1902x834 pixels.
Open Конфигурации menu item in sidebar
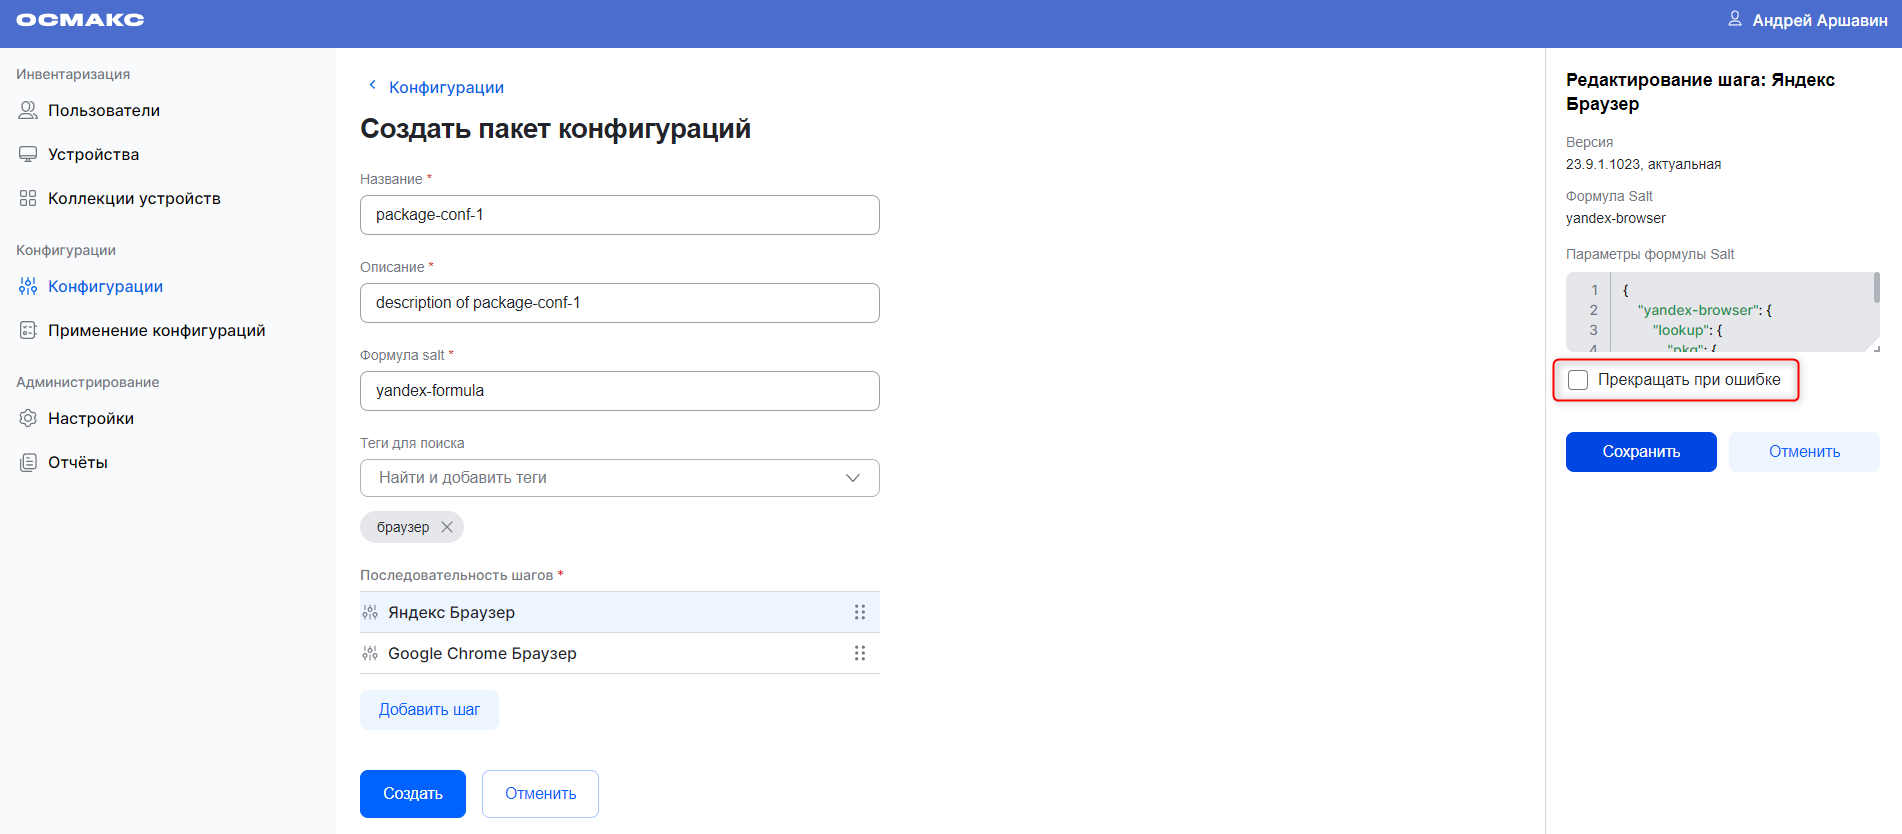click(105, 286)
